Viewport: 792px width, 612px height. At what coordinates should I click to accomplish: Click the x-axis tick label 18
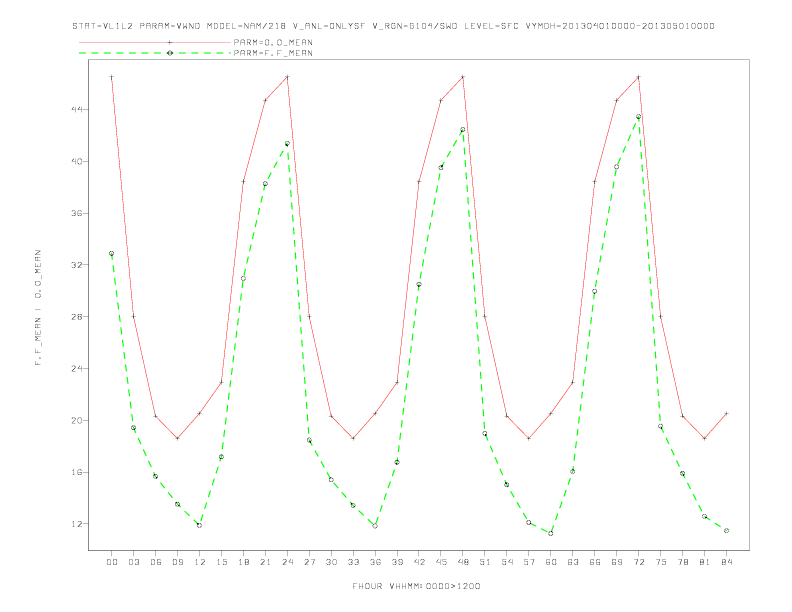[243, 562]
